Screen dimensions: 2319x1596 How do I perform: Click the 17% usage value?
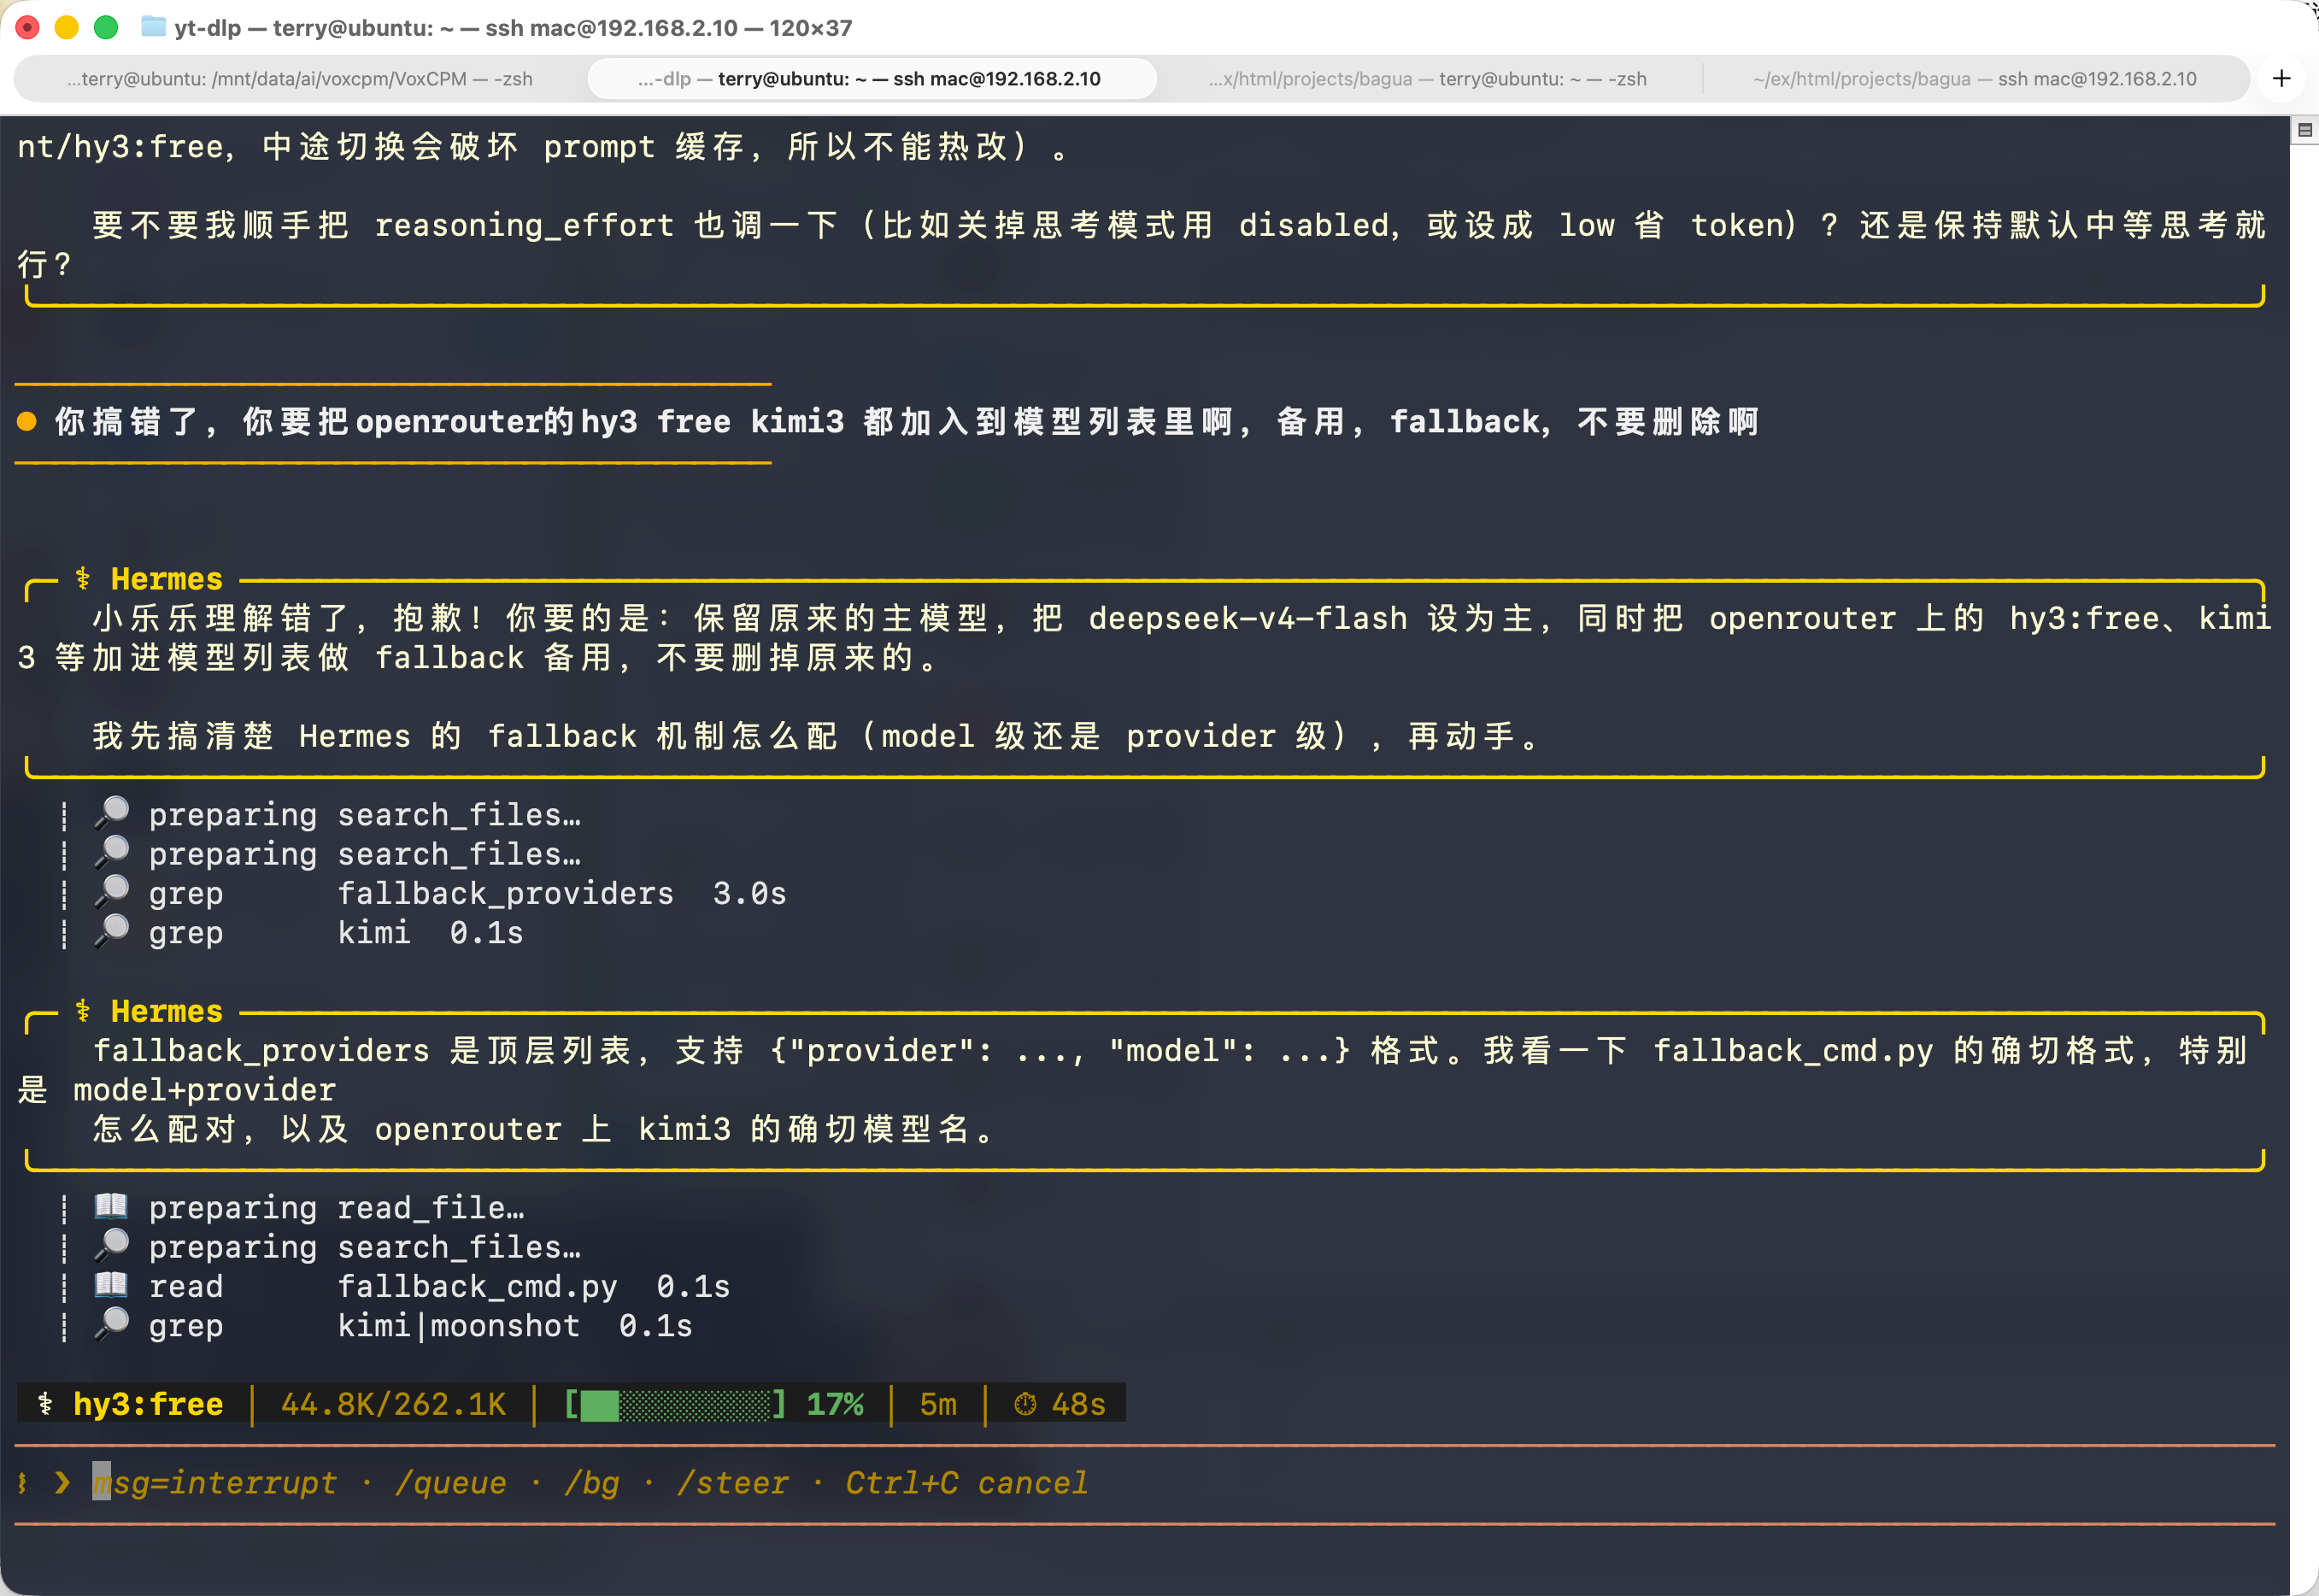pos(835,1404)
